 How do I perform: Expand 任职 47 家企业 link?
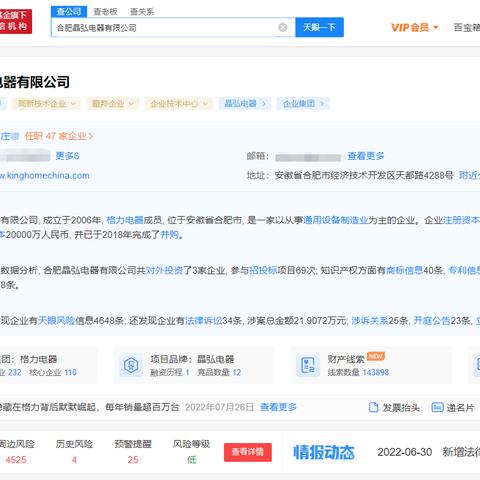pos(59,136)
